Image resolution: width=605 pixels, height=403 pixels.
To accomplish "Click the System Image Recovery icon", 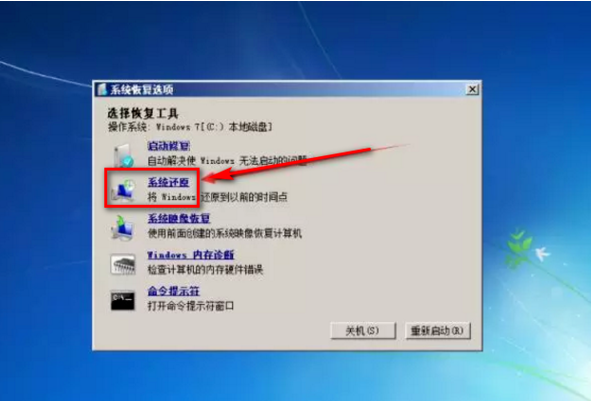I will click(x=122, y=228).
